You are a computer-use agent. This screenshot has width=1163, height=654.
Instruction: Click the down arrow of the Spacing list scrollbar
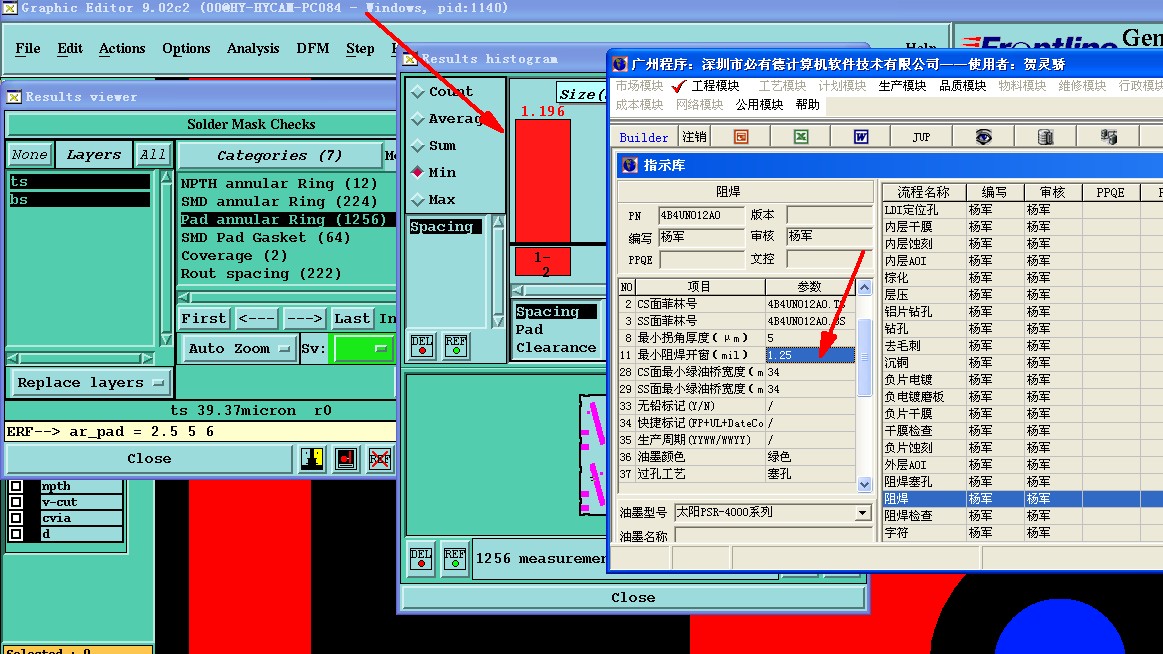(x=498, y=321)
